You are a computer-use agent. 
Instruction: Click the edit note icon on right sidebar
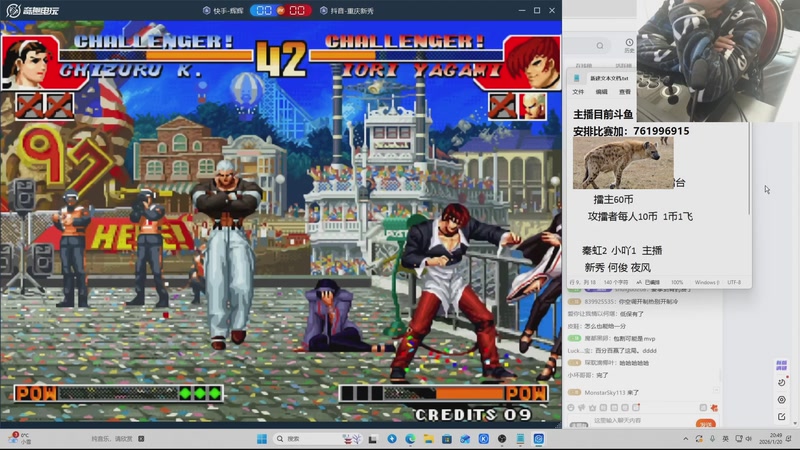tap(781, 417)
